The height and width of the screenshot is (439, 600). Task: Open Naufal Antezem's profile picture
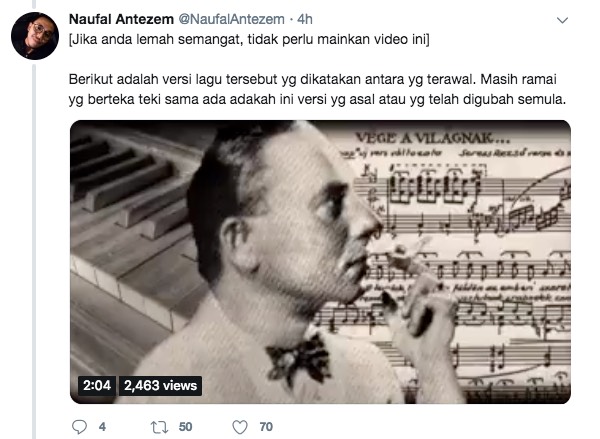tap(35, 36)
